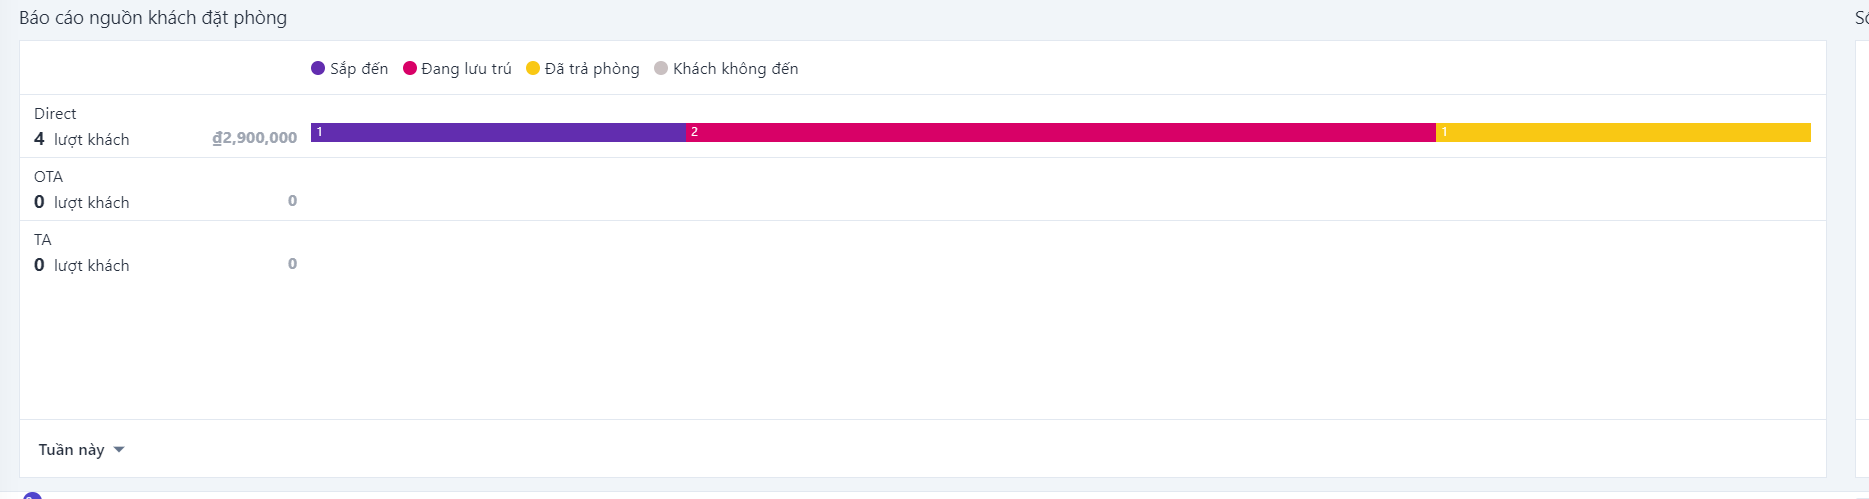Click the arrow next to Tuần này

[119, 450]
